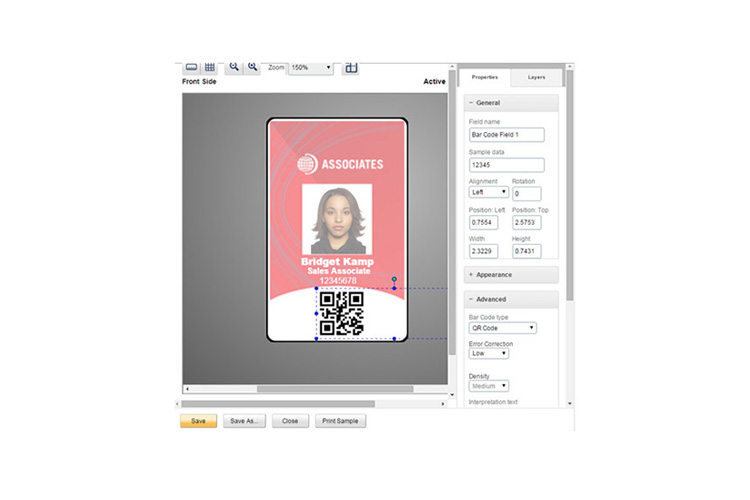Click the properties panel scroll down arrow
Image resolution: width=750 pixels, height=500 pixels.
[569, 404]
